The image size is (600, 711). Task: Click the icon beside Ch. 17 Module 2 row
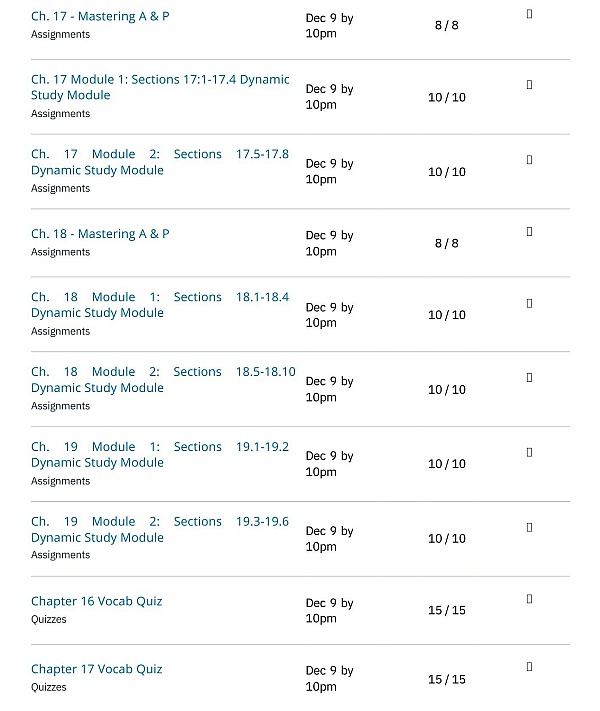coord(529,160)
